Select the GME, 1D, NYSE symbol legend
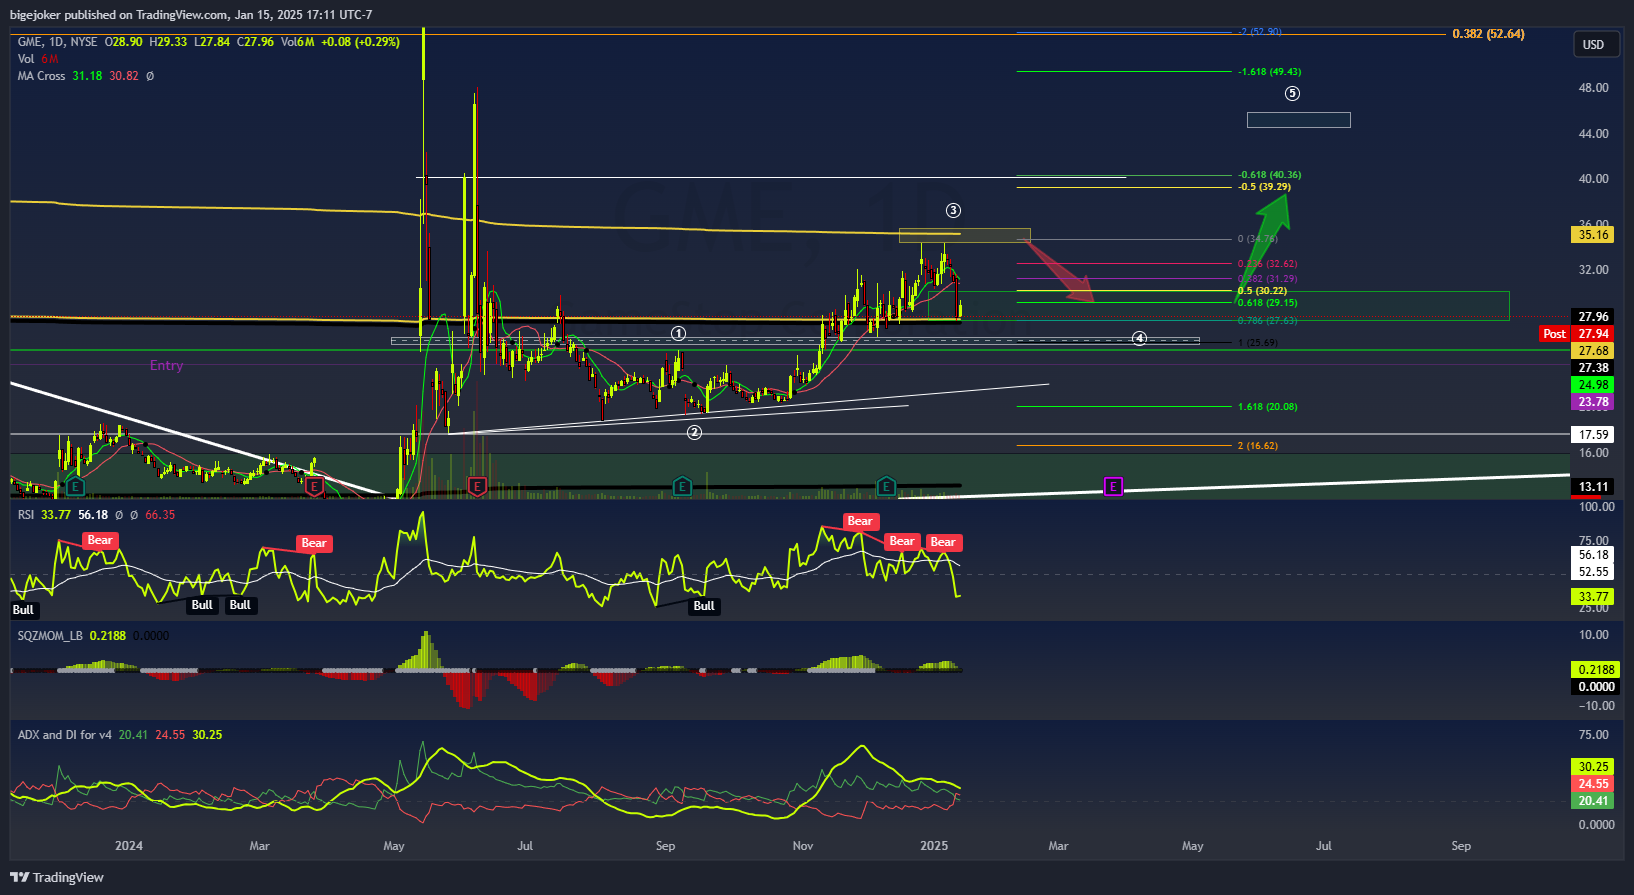This screenshot has width=1634, height=895. [x=58, y=42]
